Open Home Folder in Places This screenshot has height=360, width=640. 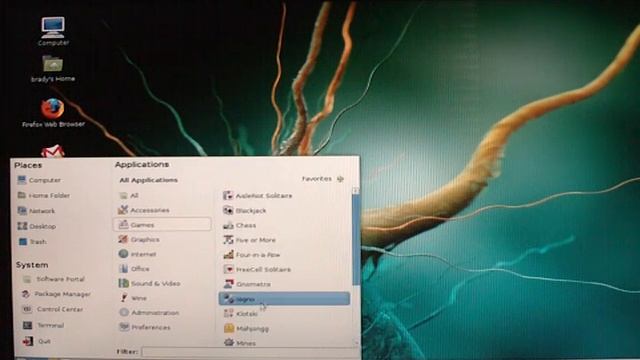pyautogui.click(x=44, y=196)
